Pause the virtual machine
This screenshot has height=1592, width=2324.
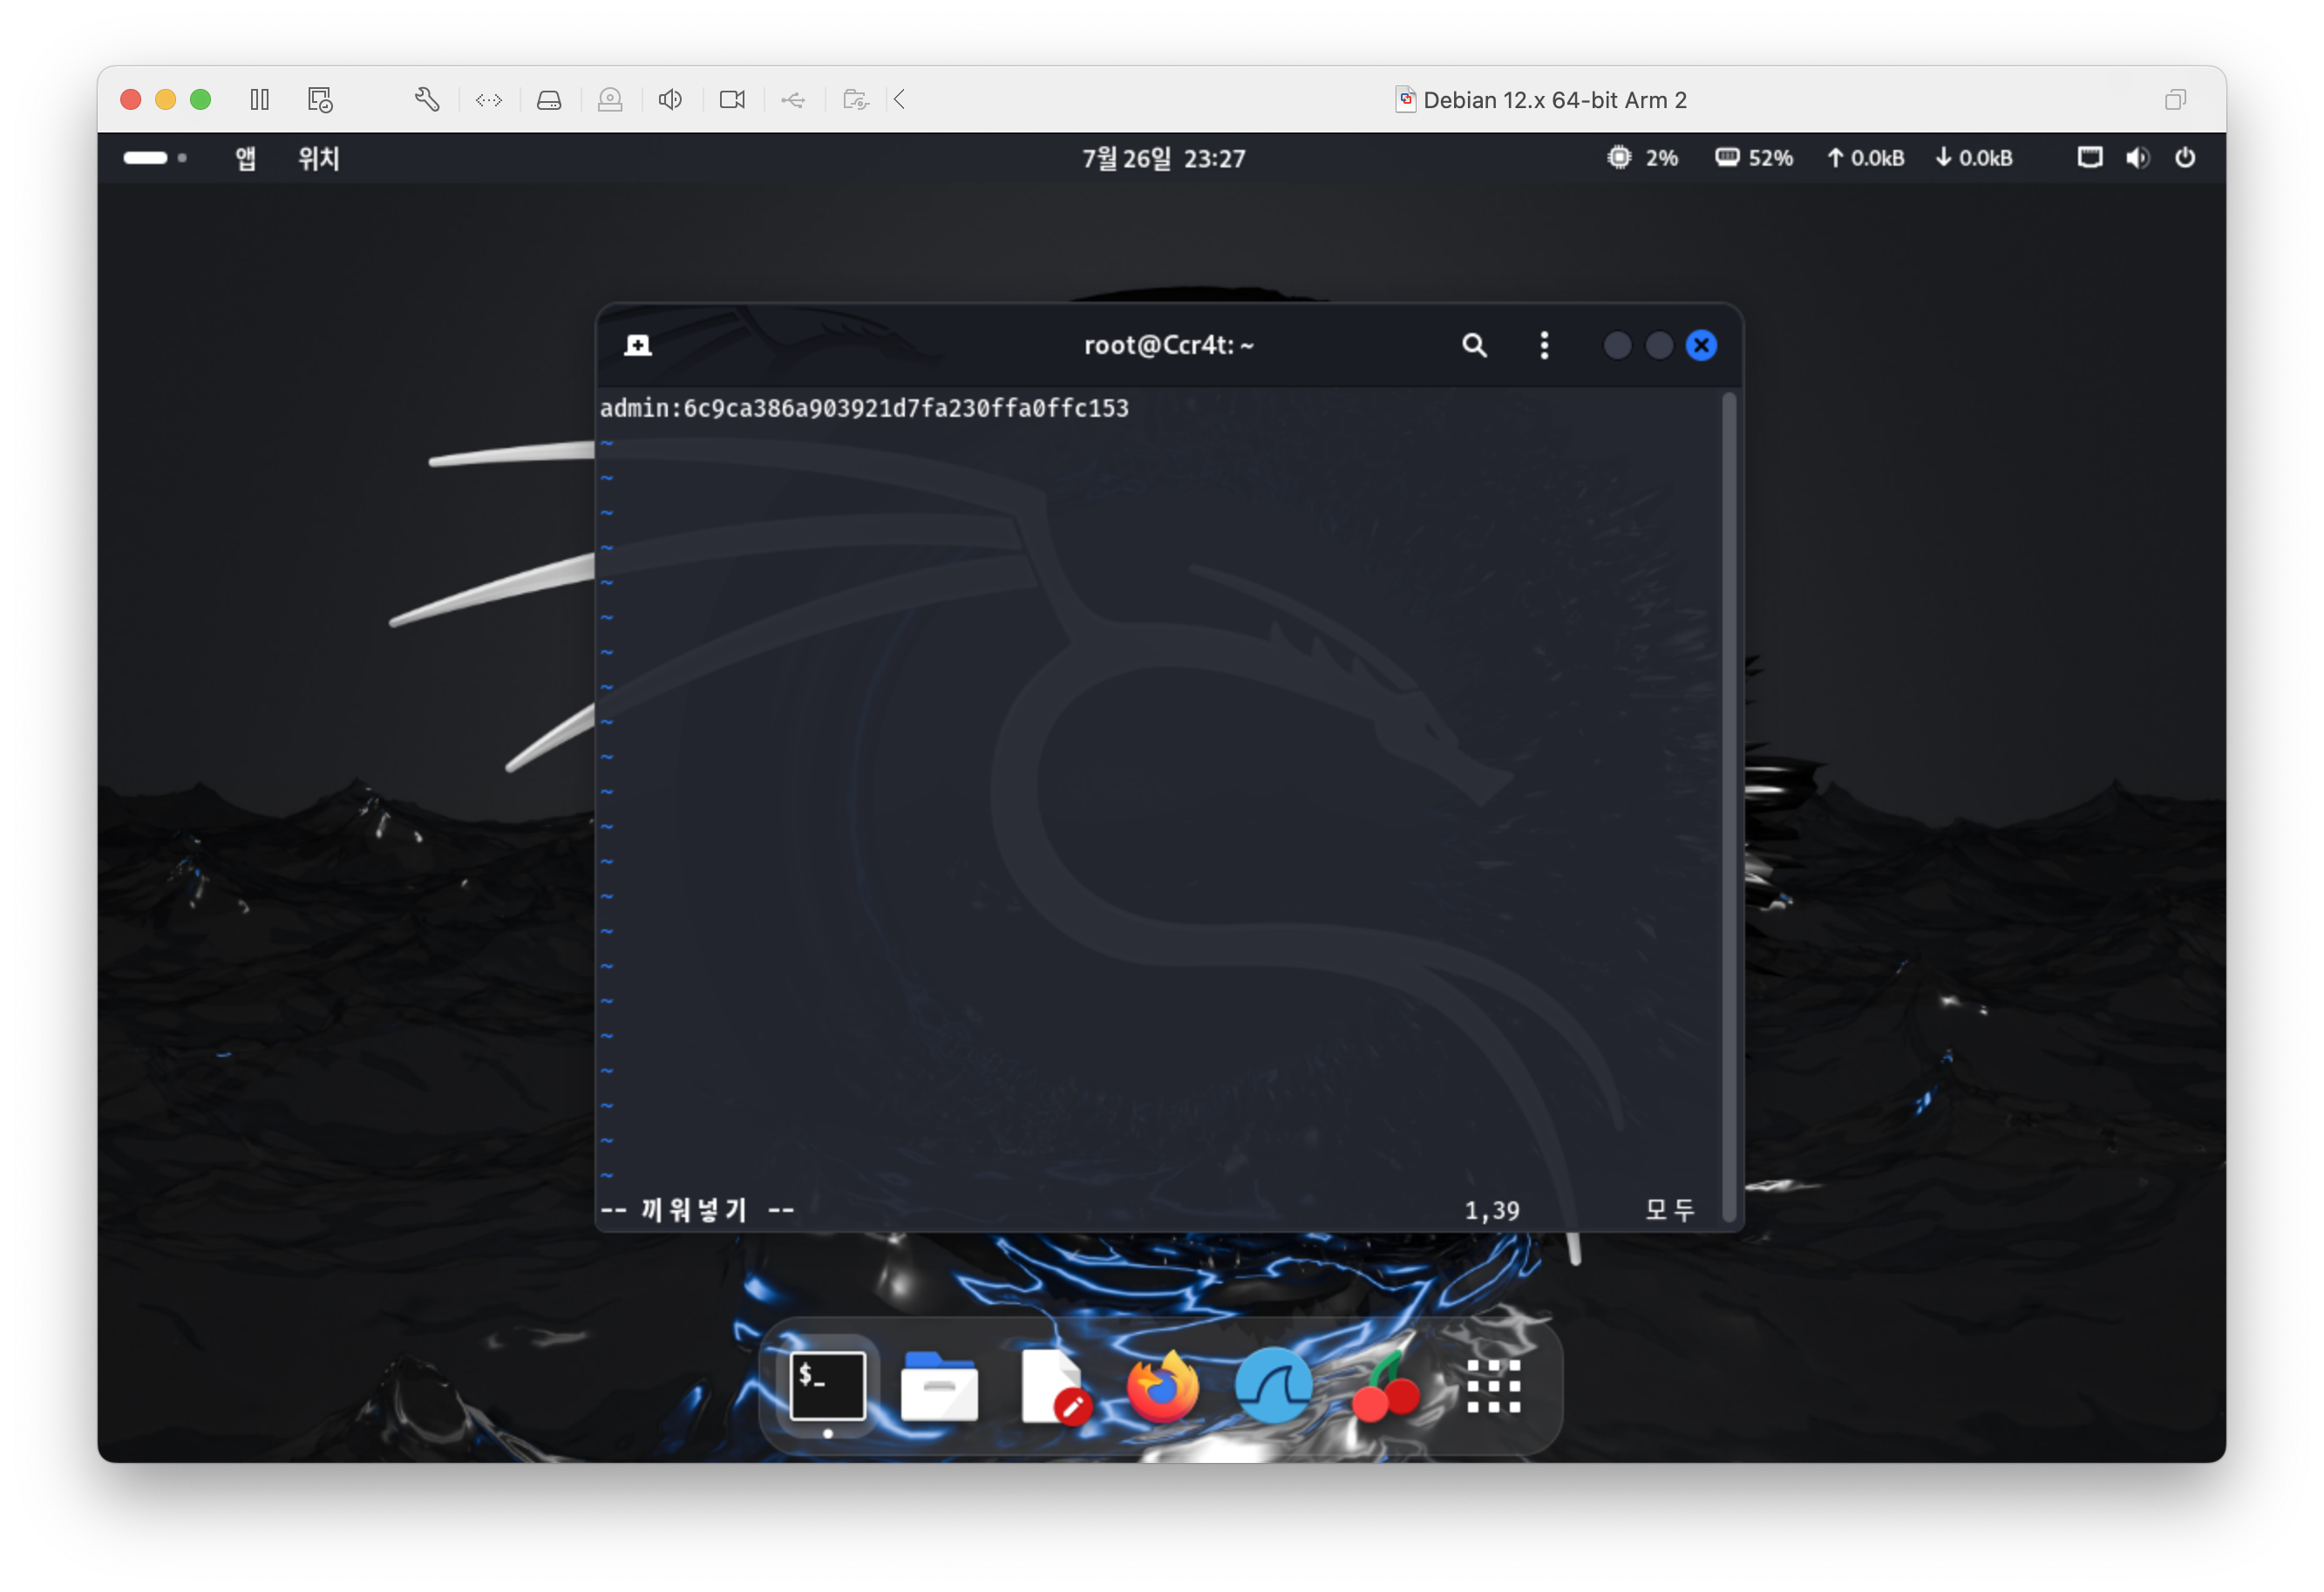pos(260,99)
